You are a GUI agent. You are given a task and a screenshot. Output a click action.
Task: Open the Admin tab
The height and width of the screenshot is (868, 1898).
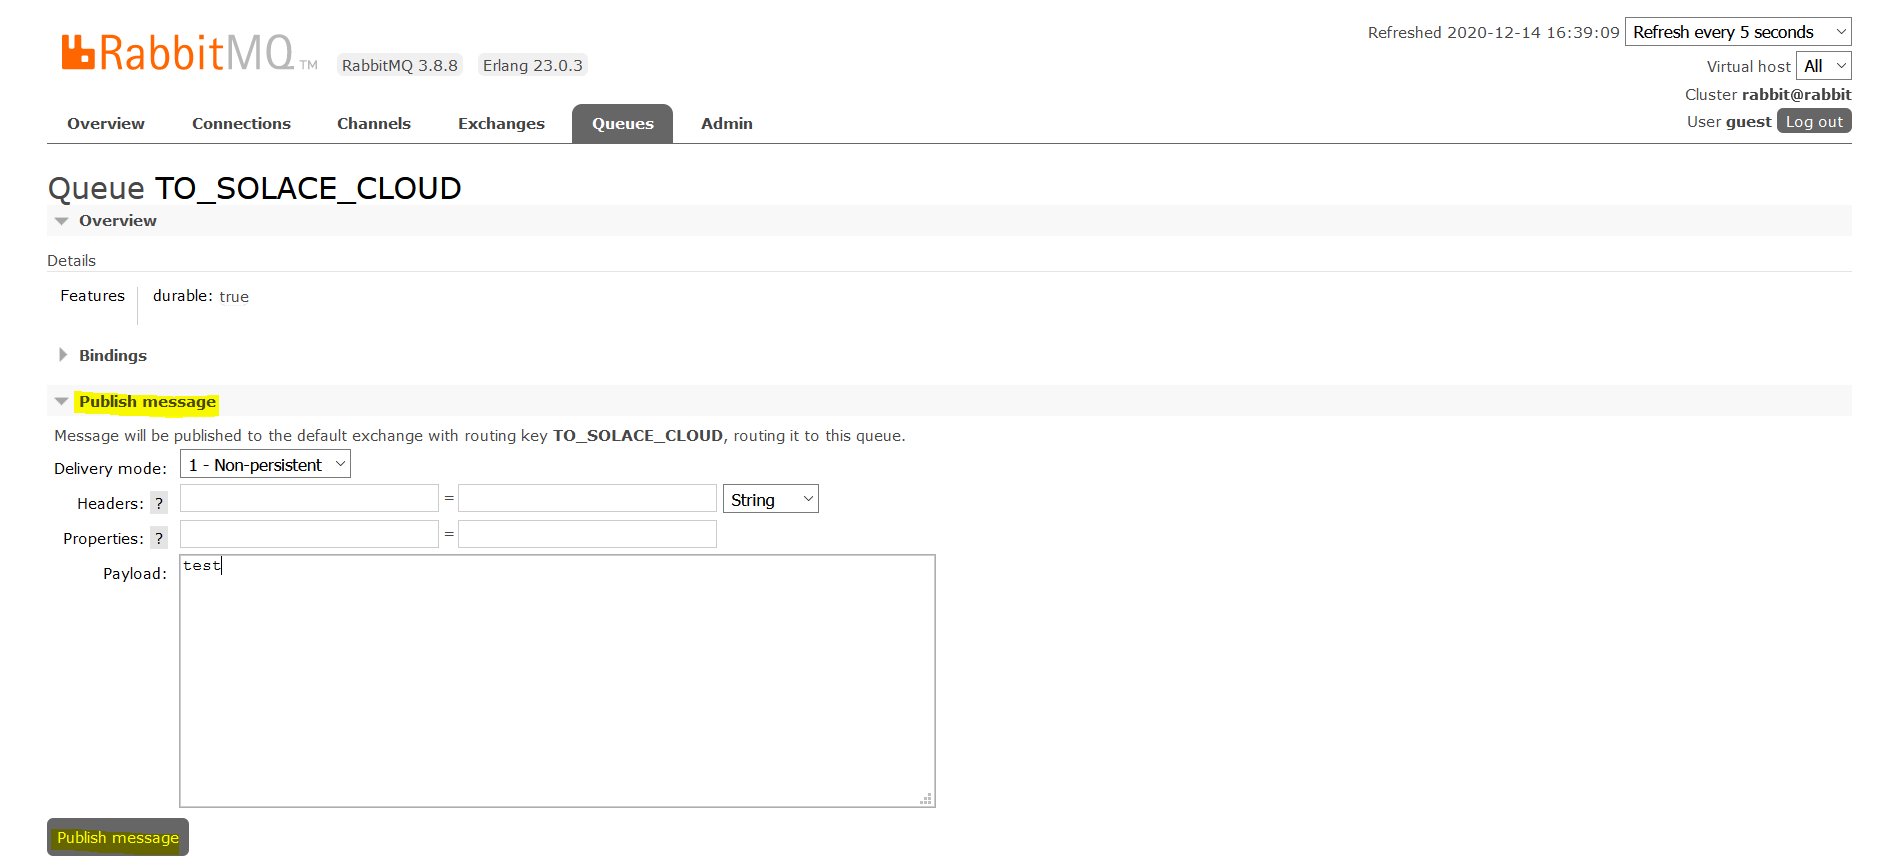pos(726,124)
